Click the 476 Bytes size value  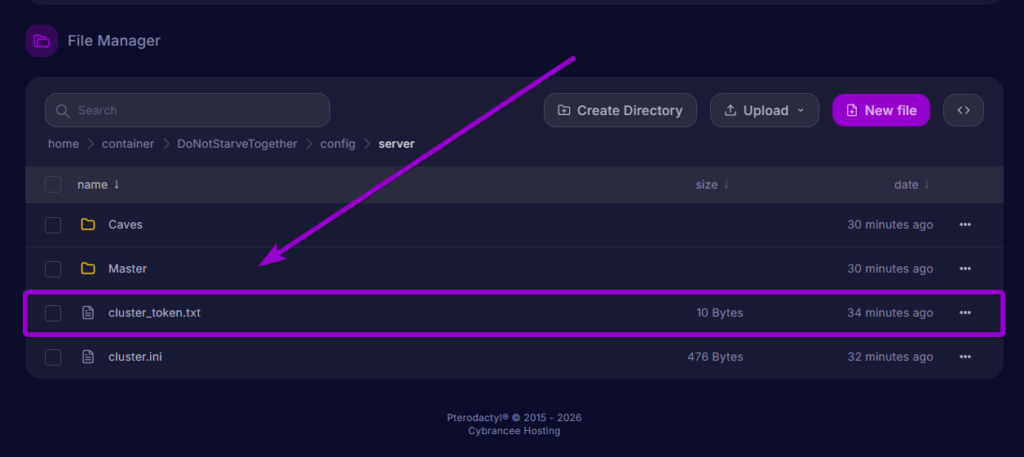point(715,357)
